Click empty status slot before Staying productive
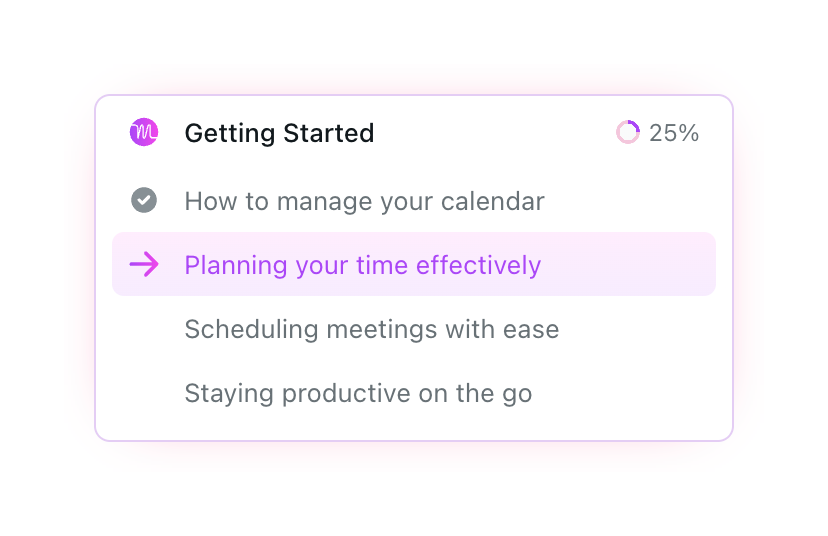The width and height of the screenshot is (828, 536). click(144, 393)
